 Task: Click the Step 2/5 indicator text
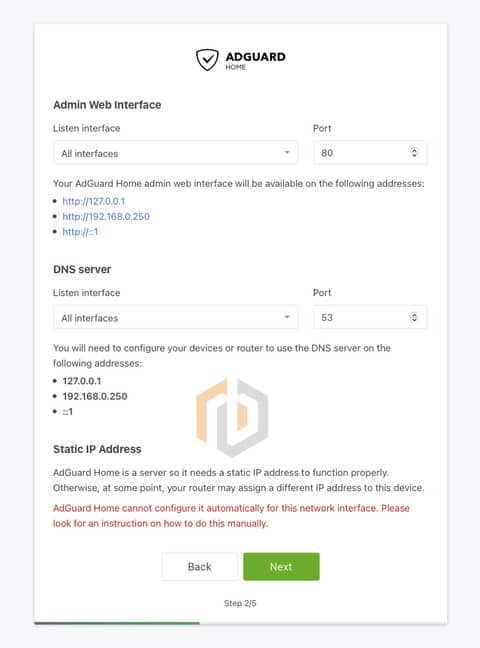(x=240, y=603)
